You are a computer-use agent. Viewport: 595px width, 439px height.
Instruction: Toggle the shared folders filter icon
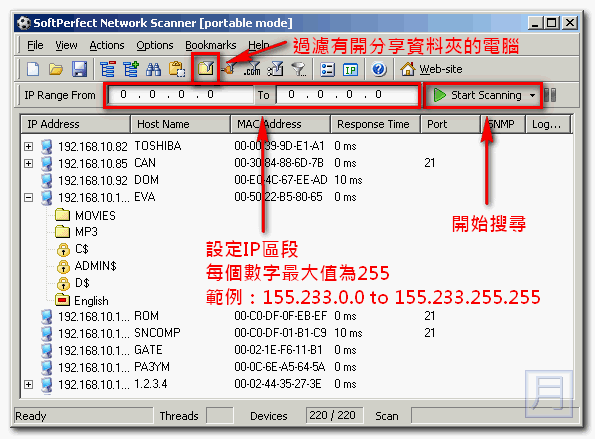point(206,69)
